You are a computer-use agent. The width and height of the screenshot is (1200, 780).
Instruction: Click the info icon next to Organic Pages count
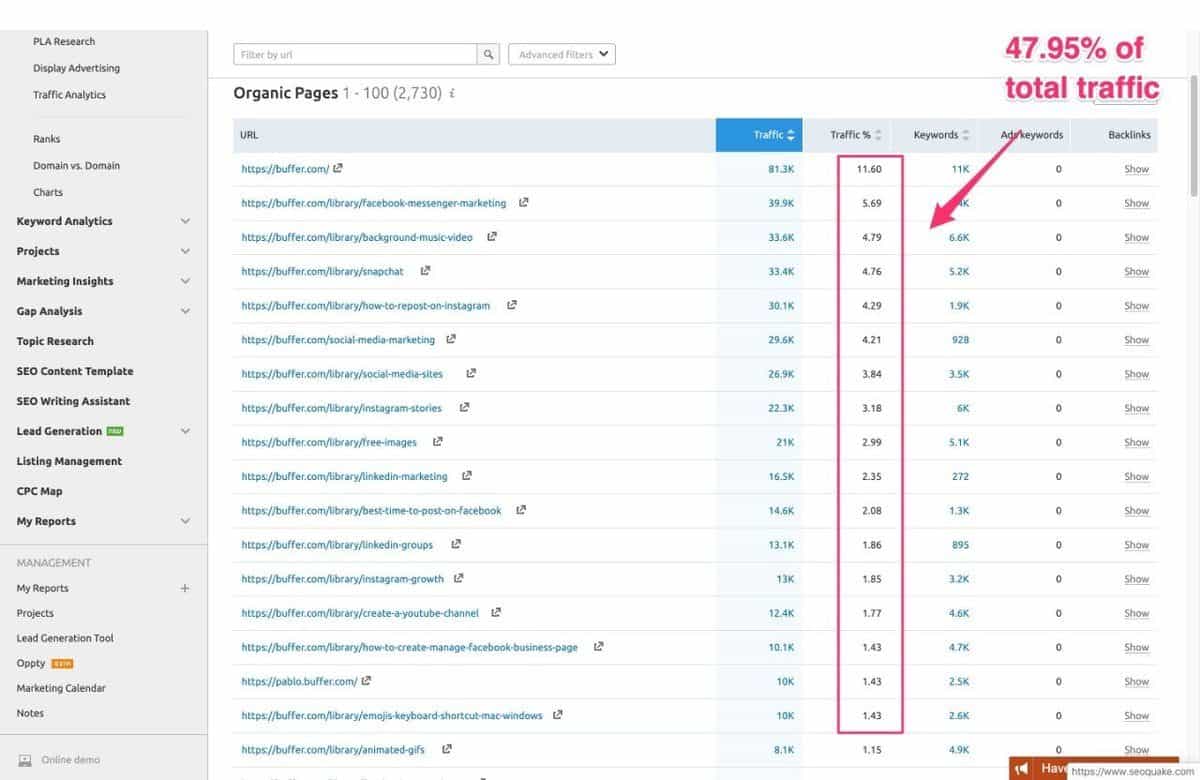pyautogui.click(x=452, y=94)
